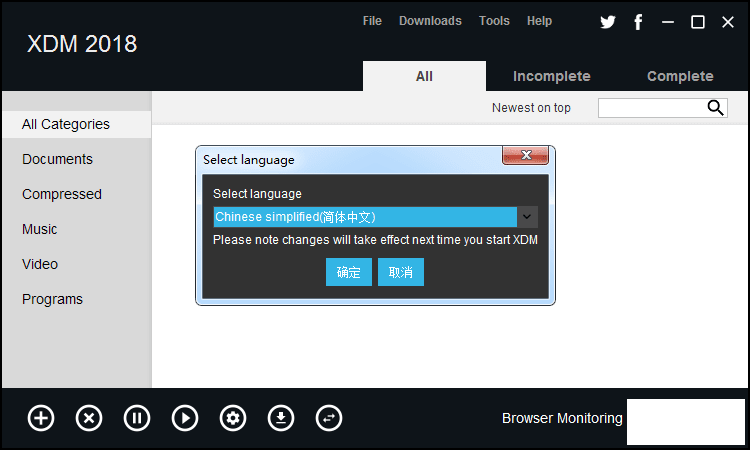Screen dimensions: 750x450
Task: Open the Facebook icon
Action: [x=638, y=22]
